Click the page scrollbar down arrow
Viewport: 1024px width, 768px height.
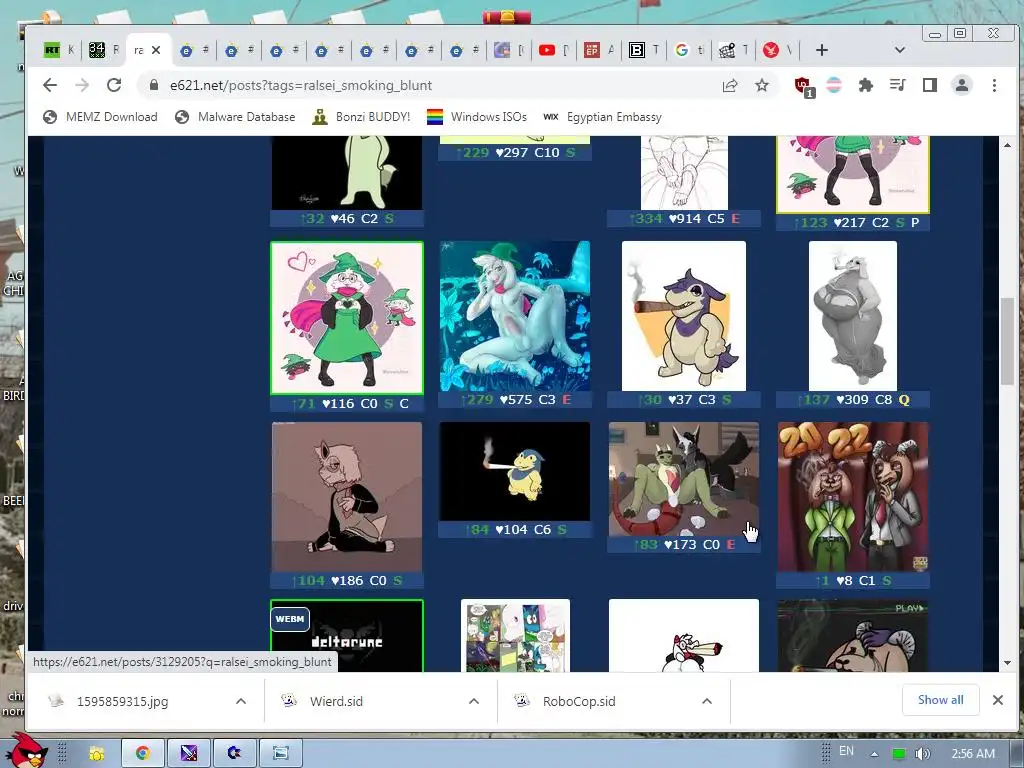tap(1007, 663)
